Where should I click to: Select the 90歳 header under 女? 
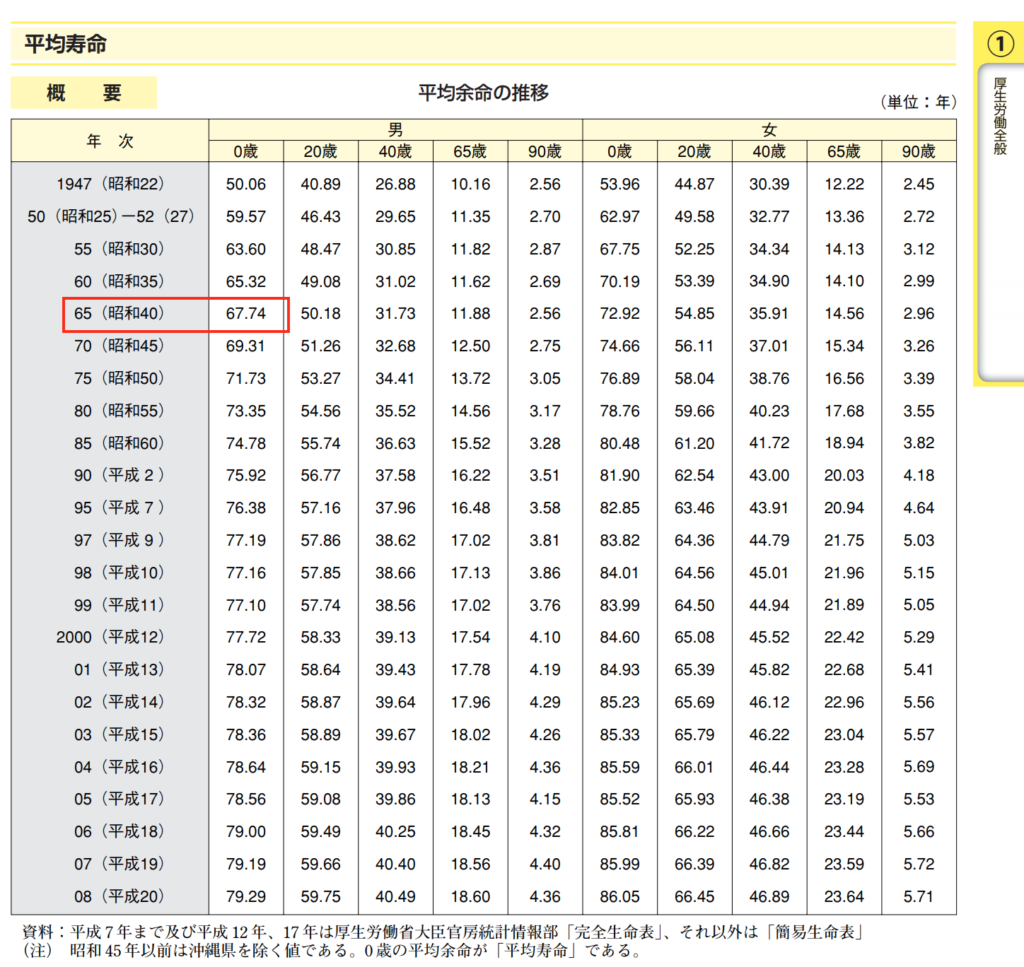(918, 152)
